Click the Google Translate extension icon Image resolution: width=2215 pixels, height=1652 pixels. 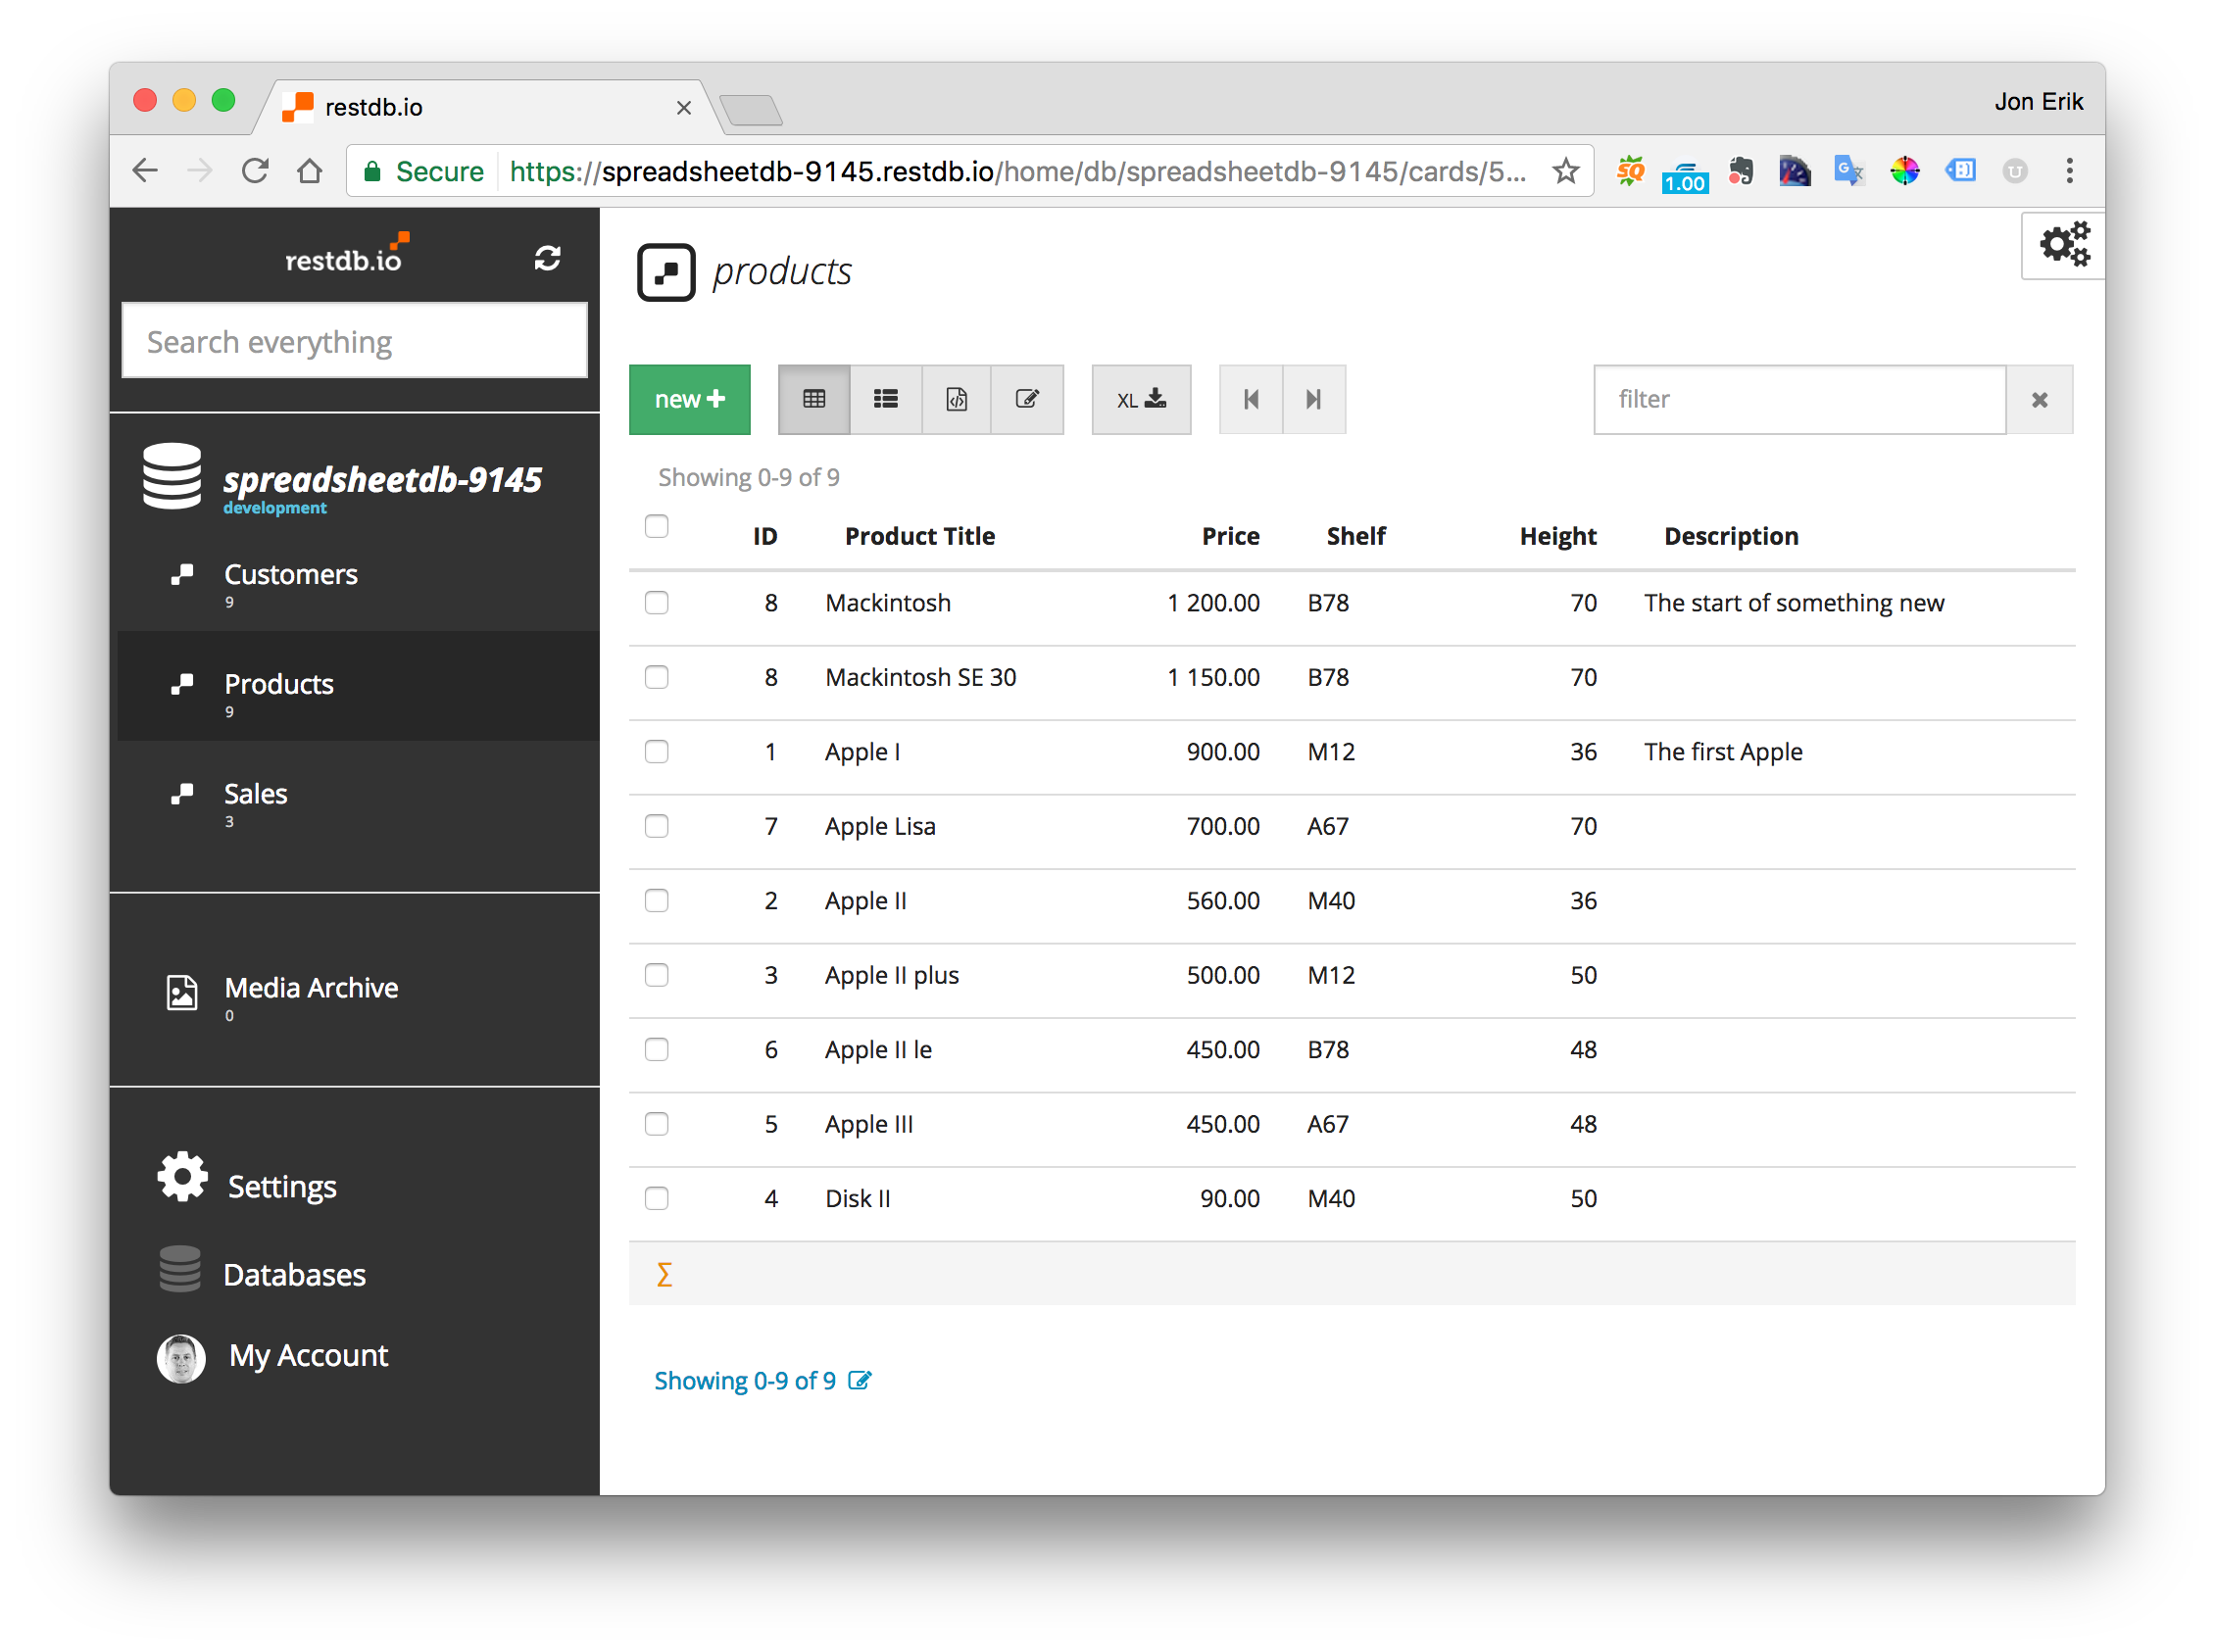coord(1849,171)
